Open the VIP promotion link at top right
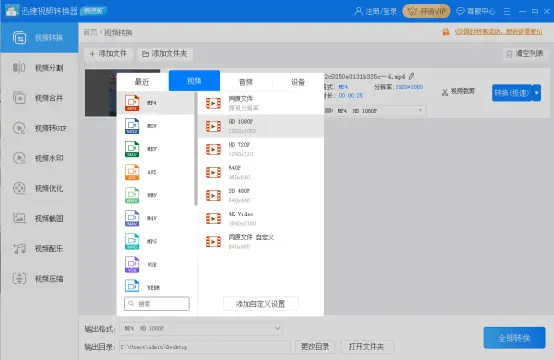 pos(498,32)
